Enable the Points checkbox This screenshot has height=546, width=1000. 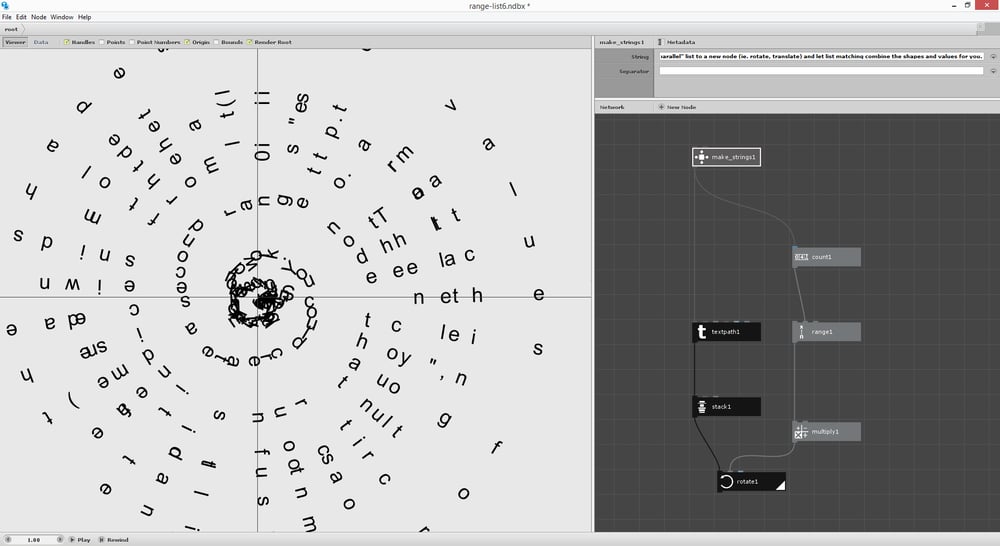tap(102, 42)
